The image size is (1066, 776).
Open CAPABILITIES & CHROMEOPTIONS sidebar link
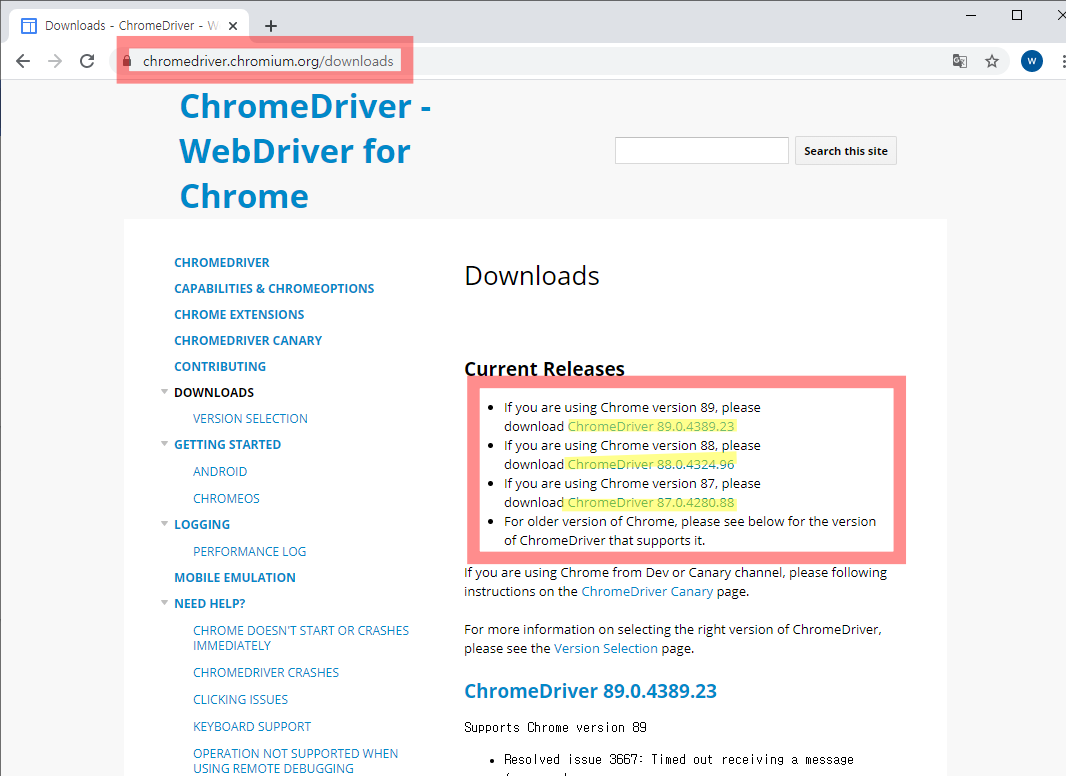[x=274, y=288]
